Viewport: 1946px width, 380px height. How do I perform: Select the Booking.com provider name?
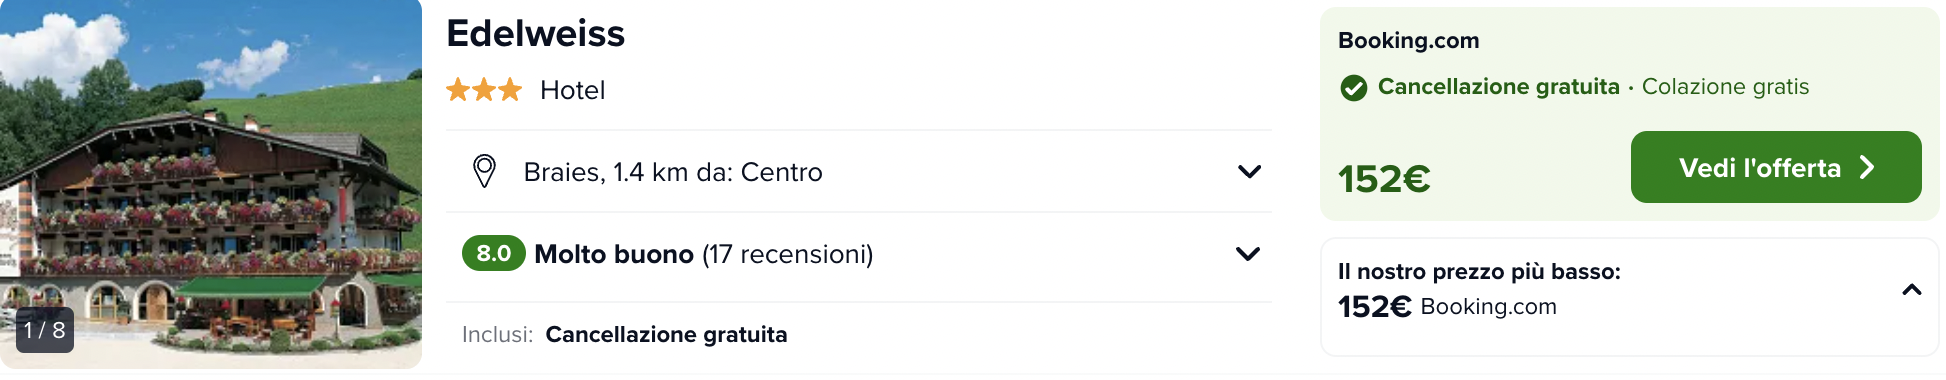(1408, 40)
